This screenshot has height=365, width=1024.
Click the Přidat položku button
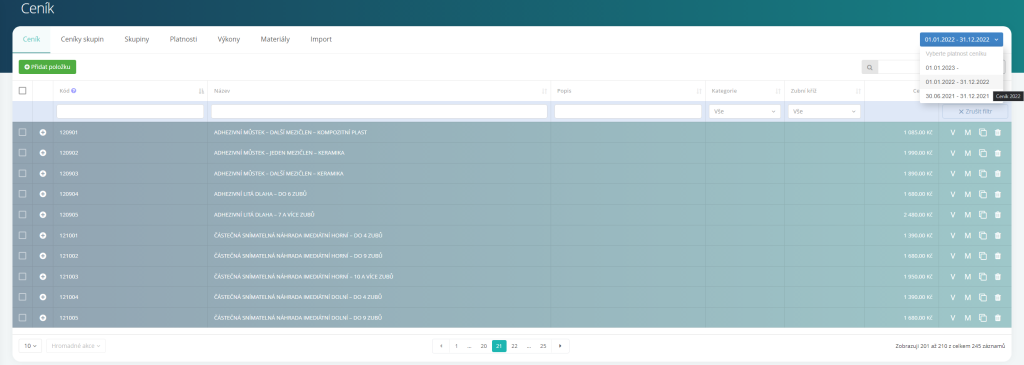[x=47, y=67]
